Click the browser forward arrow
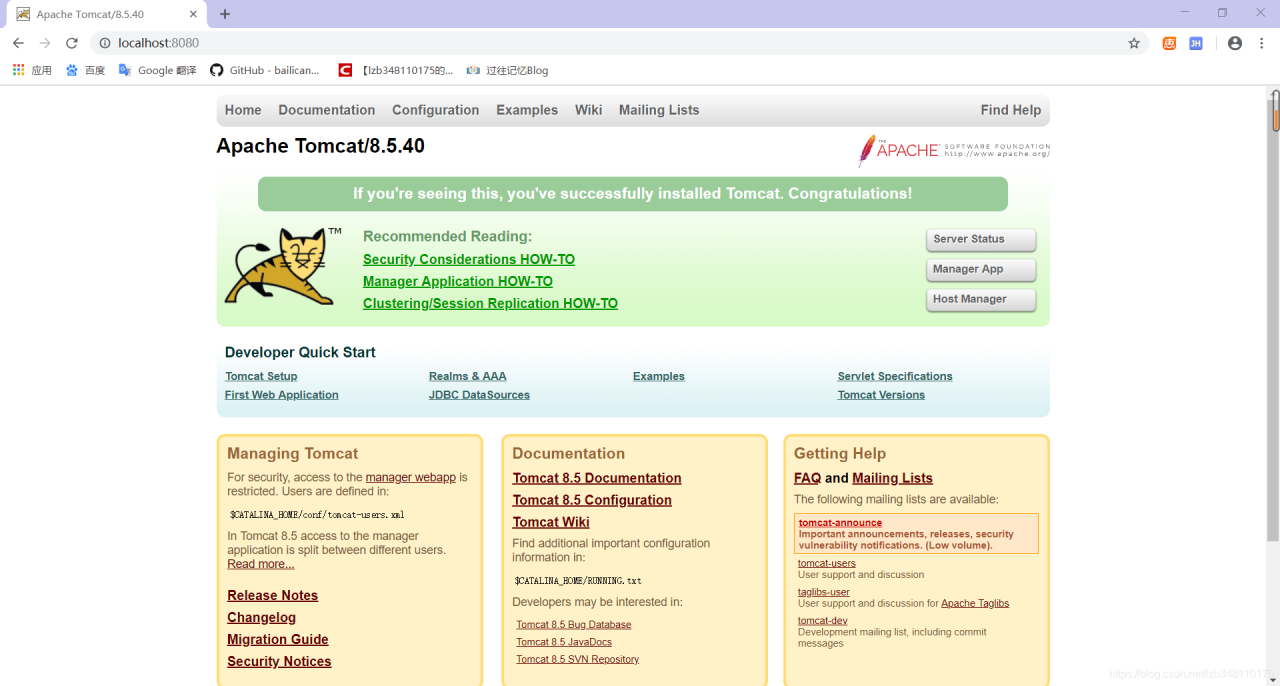This screenshot has width=1280, height=686. click(x=45, y=43)
